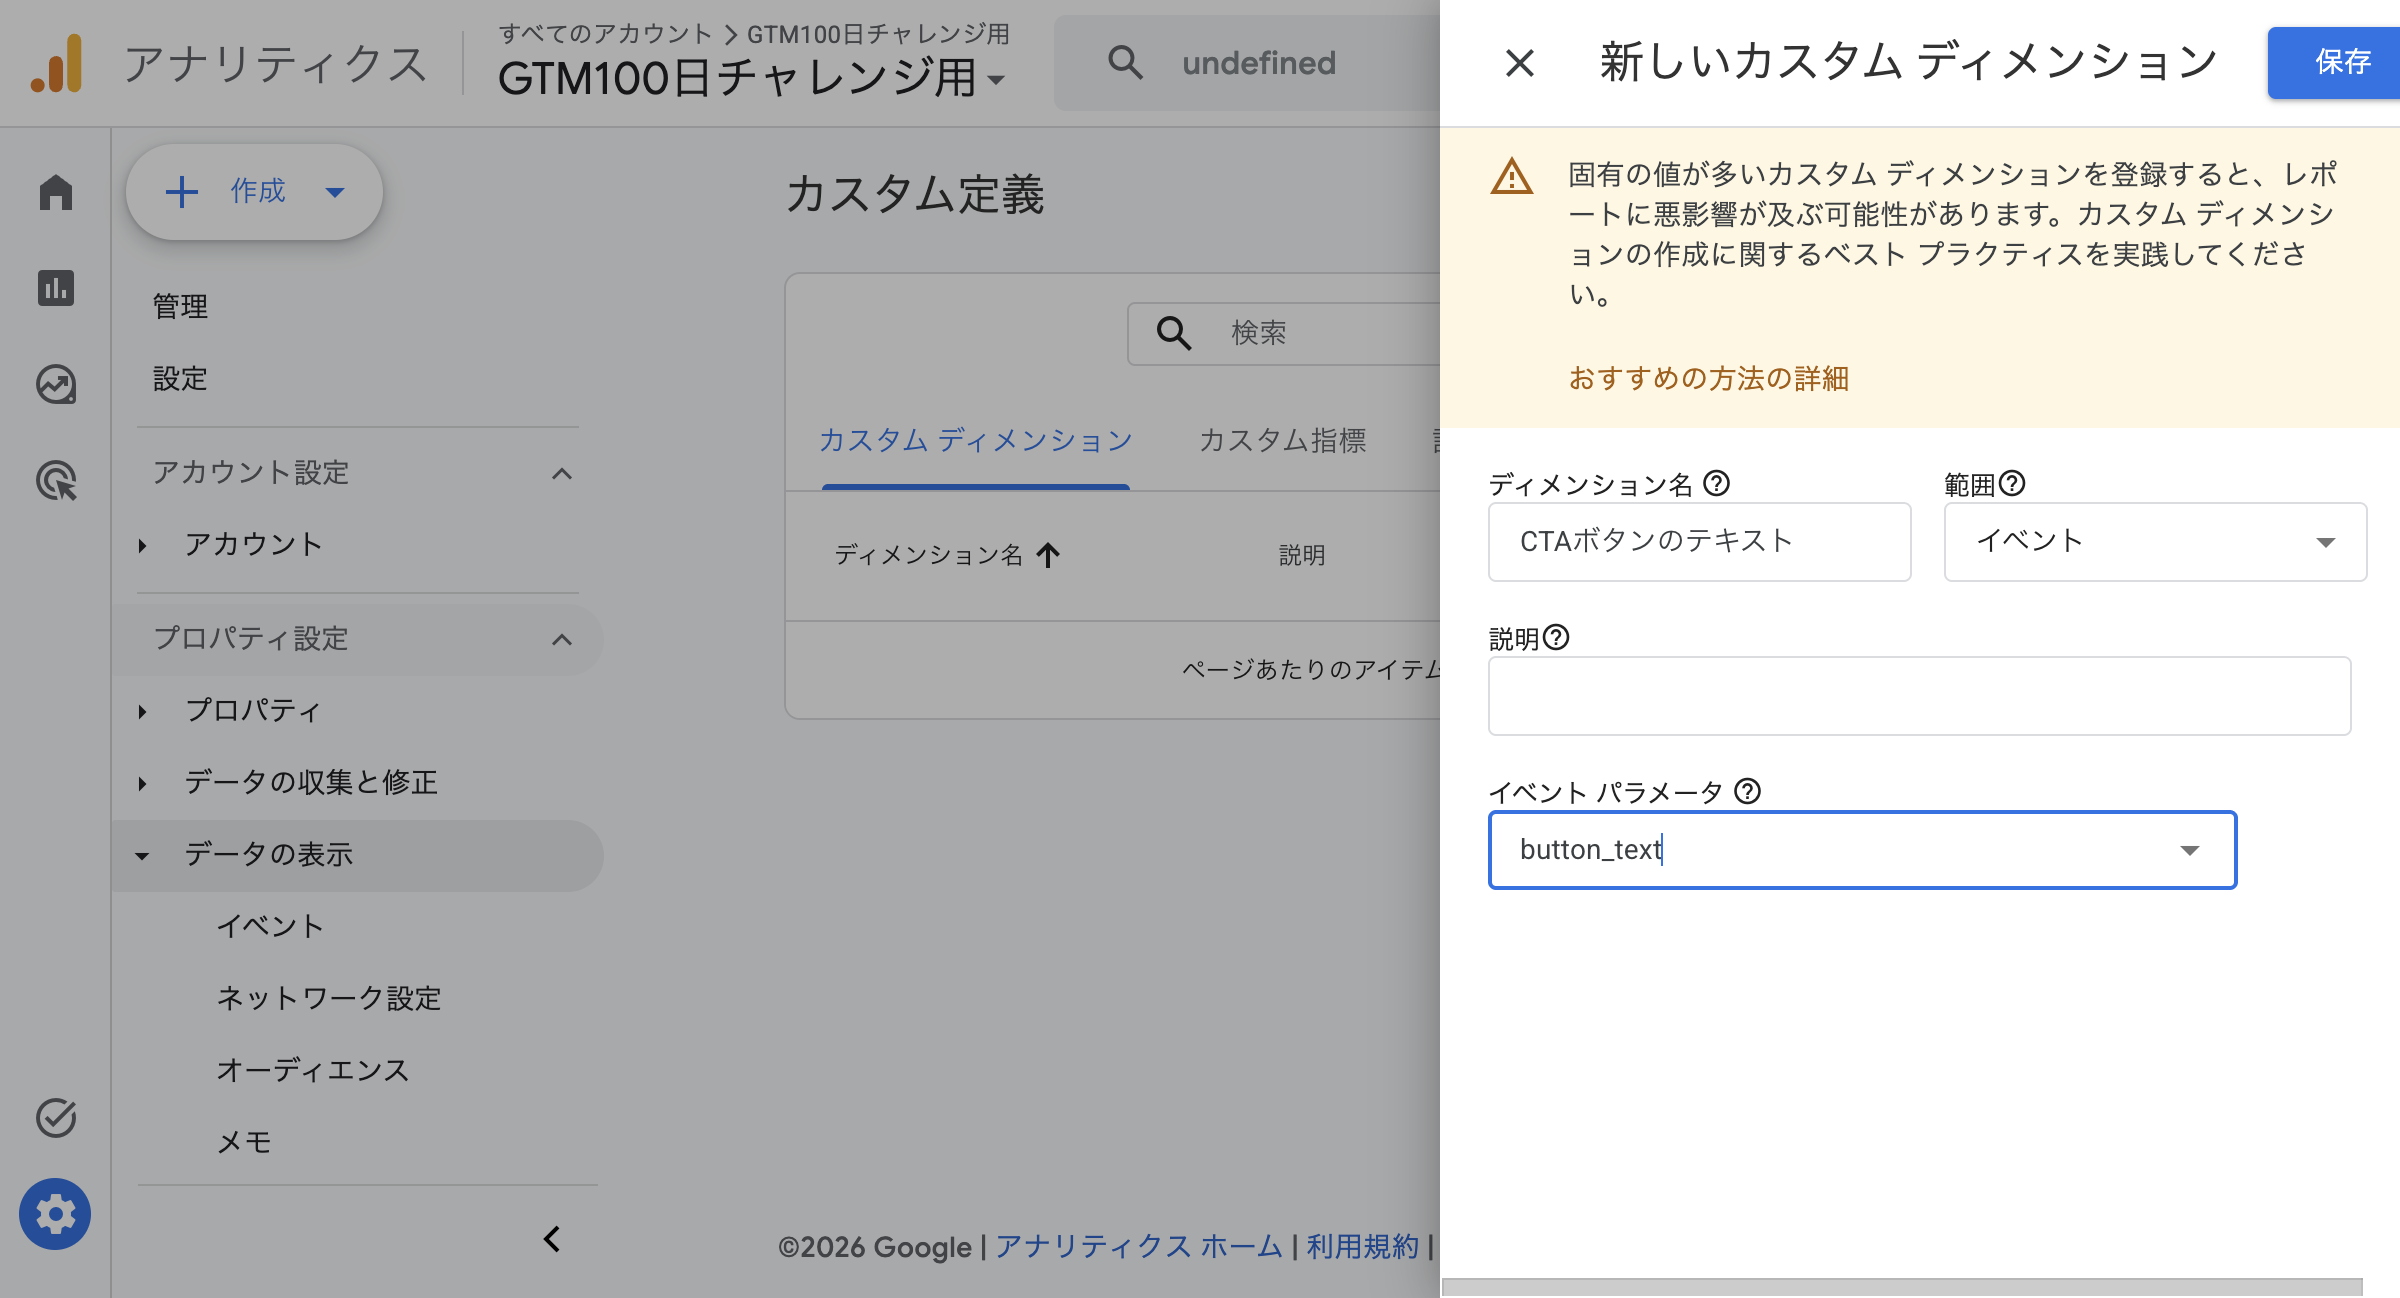Open the Explore icon in the left rail
This screenshot has height=1298, width=2400.
click(56, 384)
